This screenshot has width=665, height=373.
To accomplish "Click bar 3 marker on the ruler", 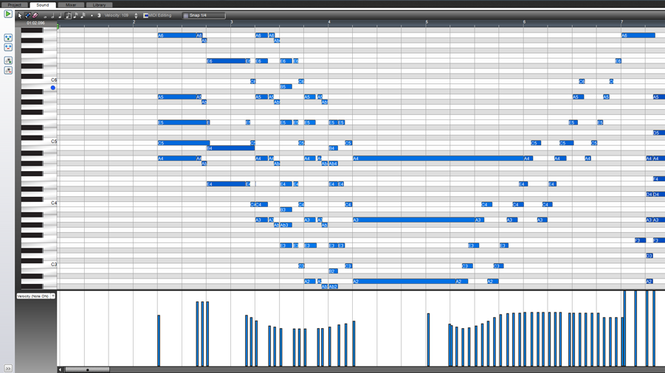I will [x=232, y=22].
